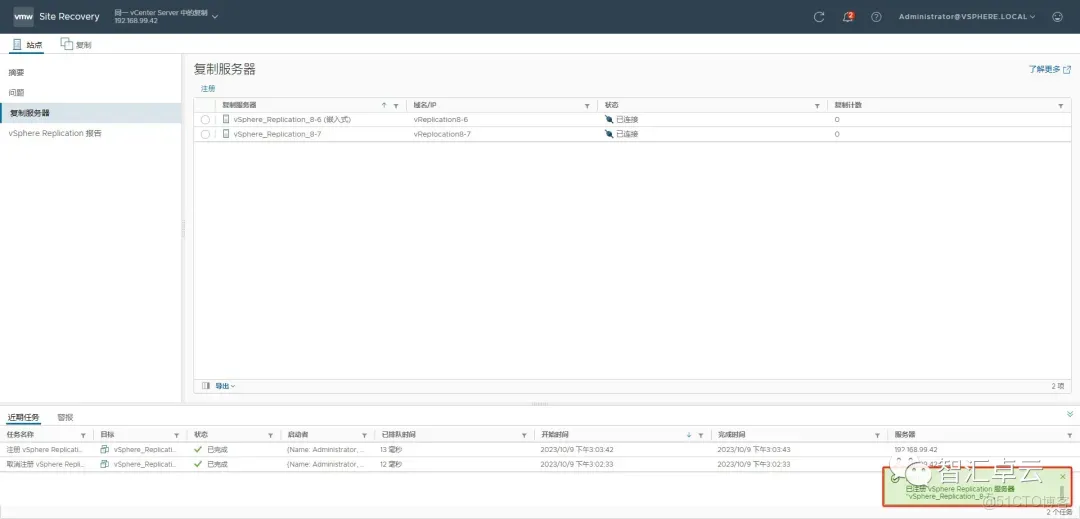This screenshot has width=1080, height=519.
Task: Click the smiley feedback icon
Action: point(1058,17)
